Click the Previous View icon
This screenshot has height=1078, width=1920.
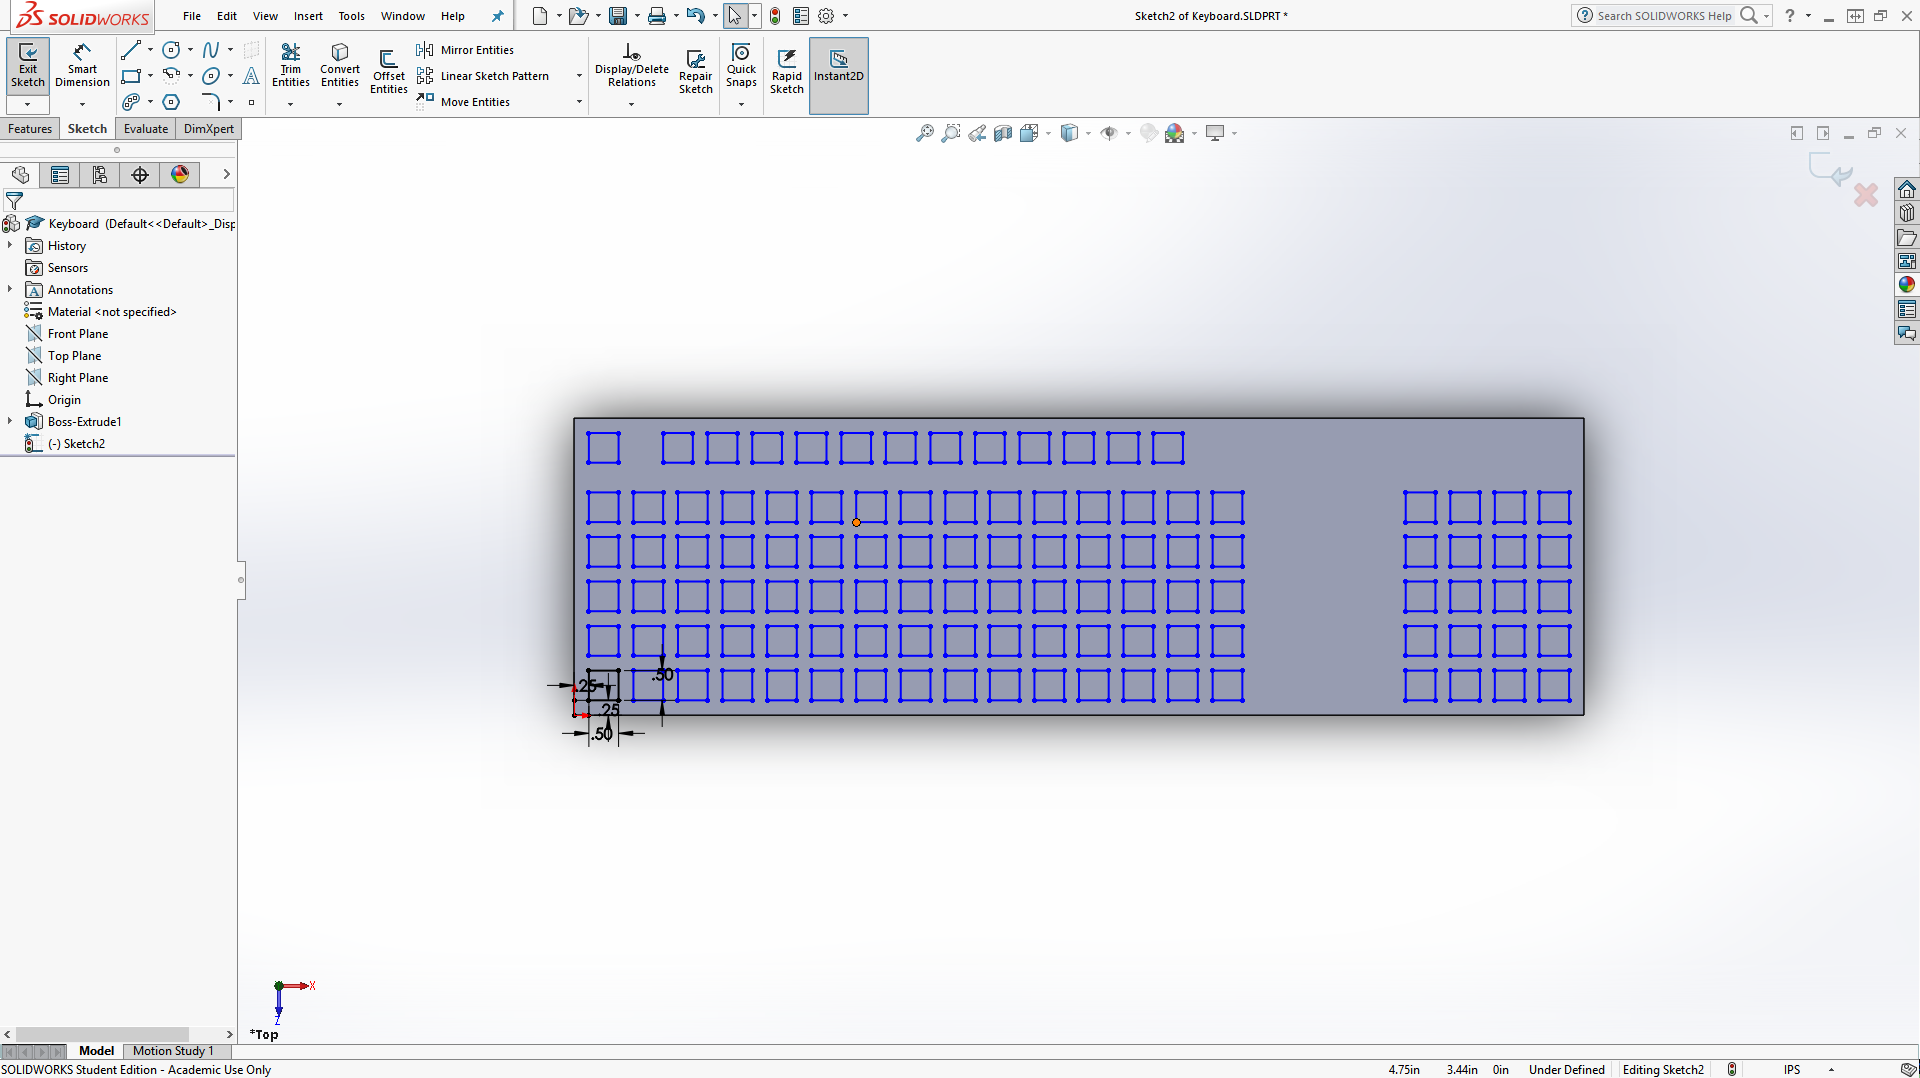(977, 133)
